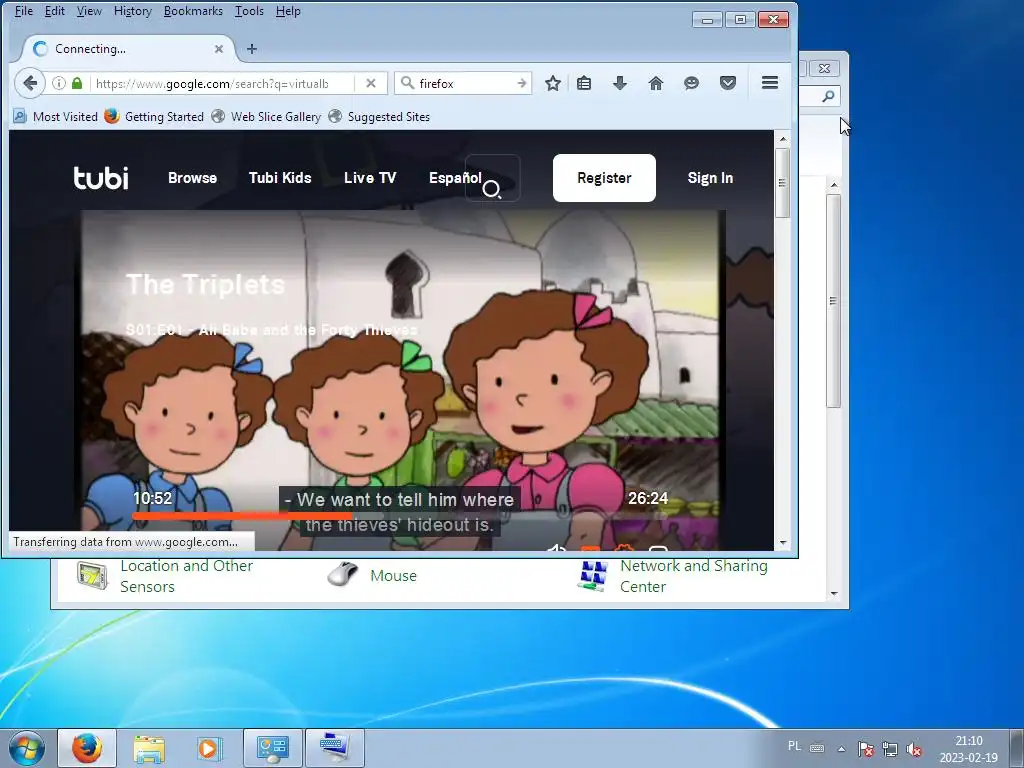Open the History menu

[133, 11]
